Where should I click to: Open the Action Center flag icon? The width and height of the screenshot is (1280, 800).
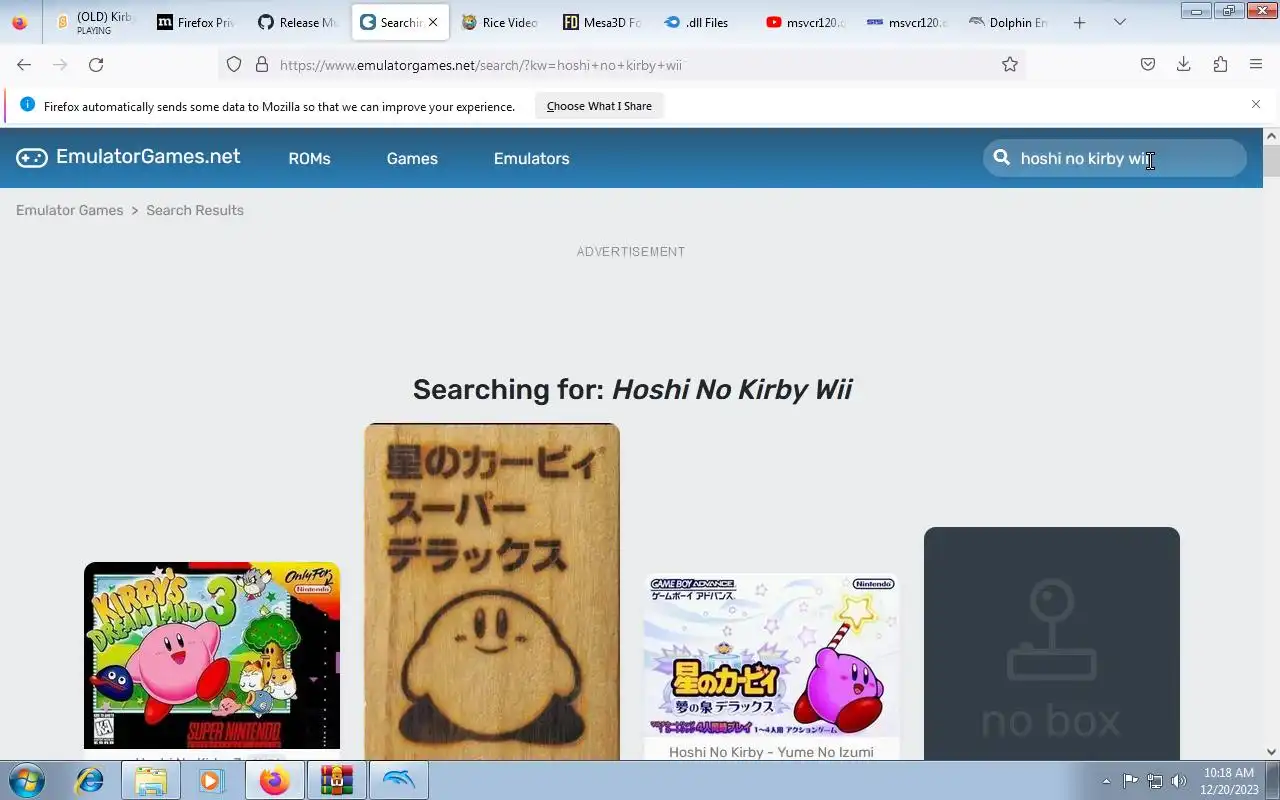[x=1130, y=781]
